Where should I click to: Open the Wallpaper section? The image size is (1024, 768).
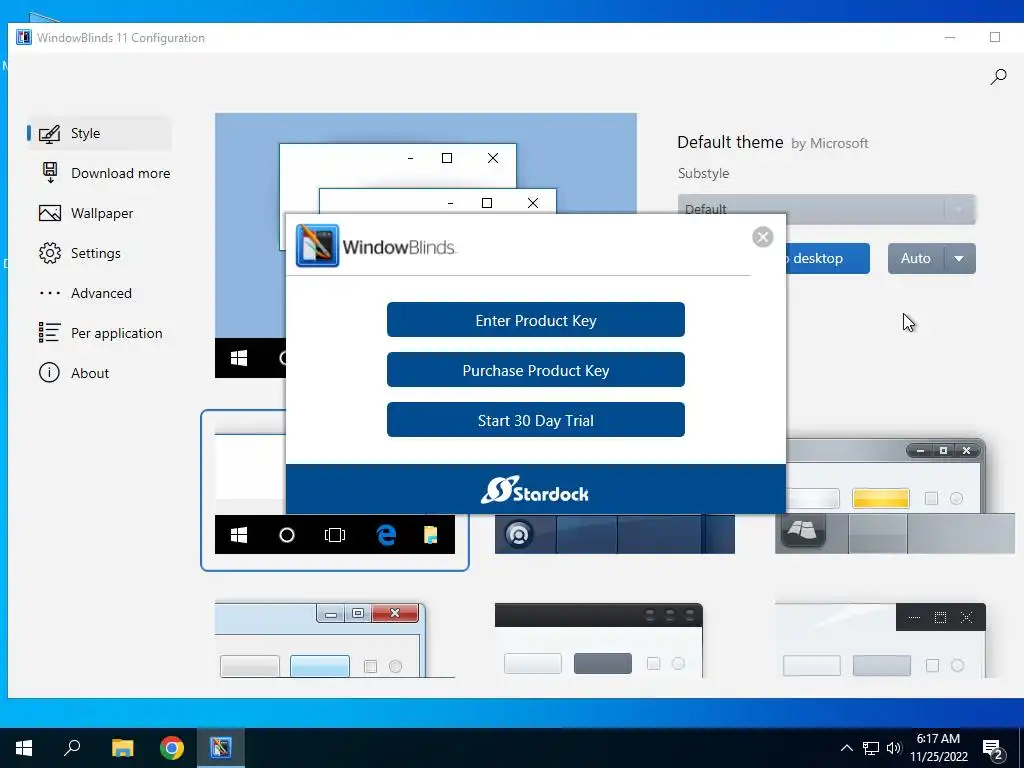pos(99,213)
